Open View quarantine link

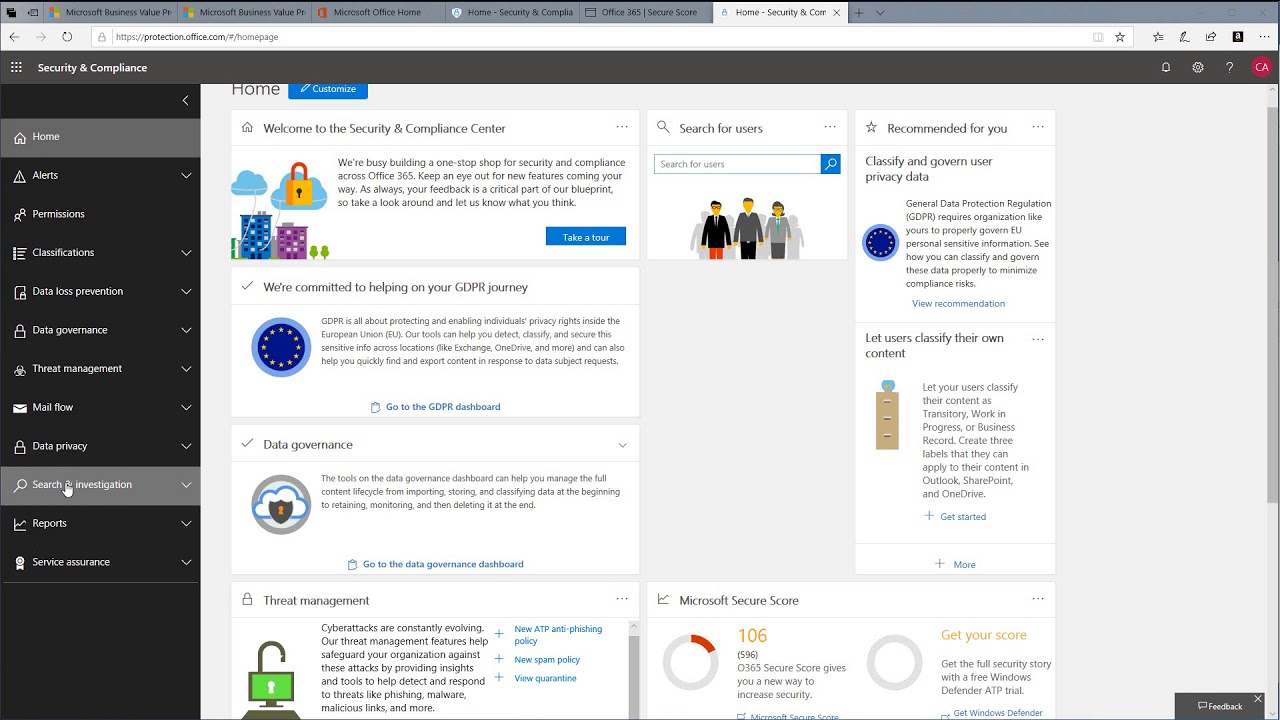pos(545,678)
